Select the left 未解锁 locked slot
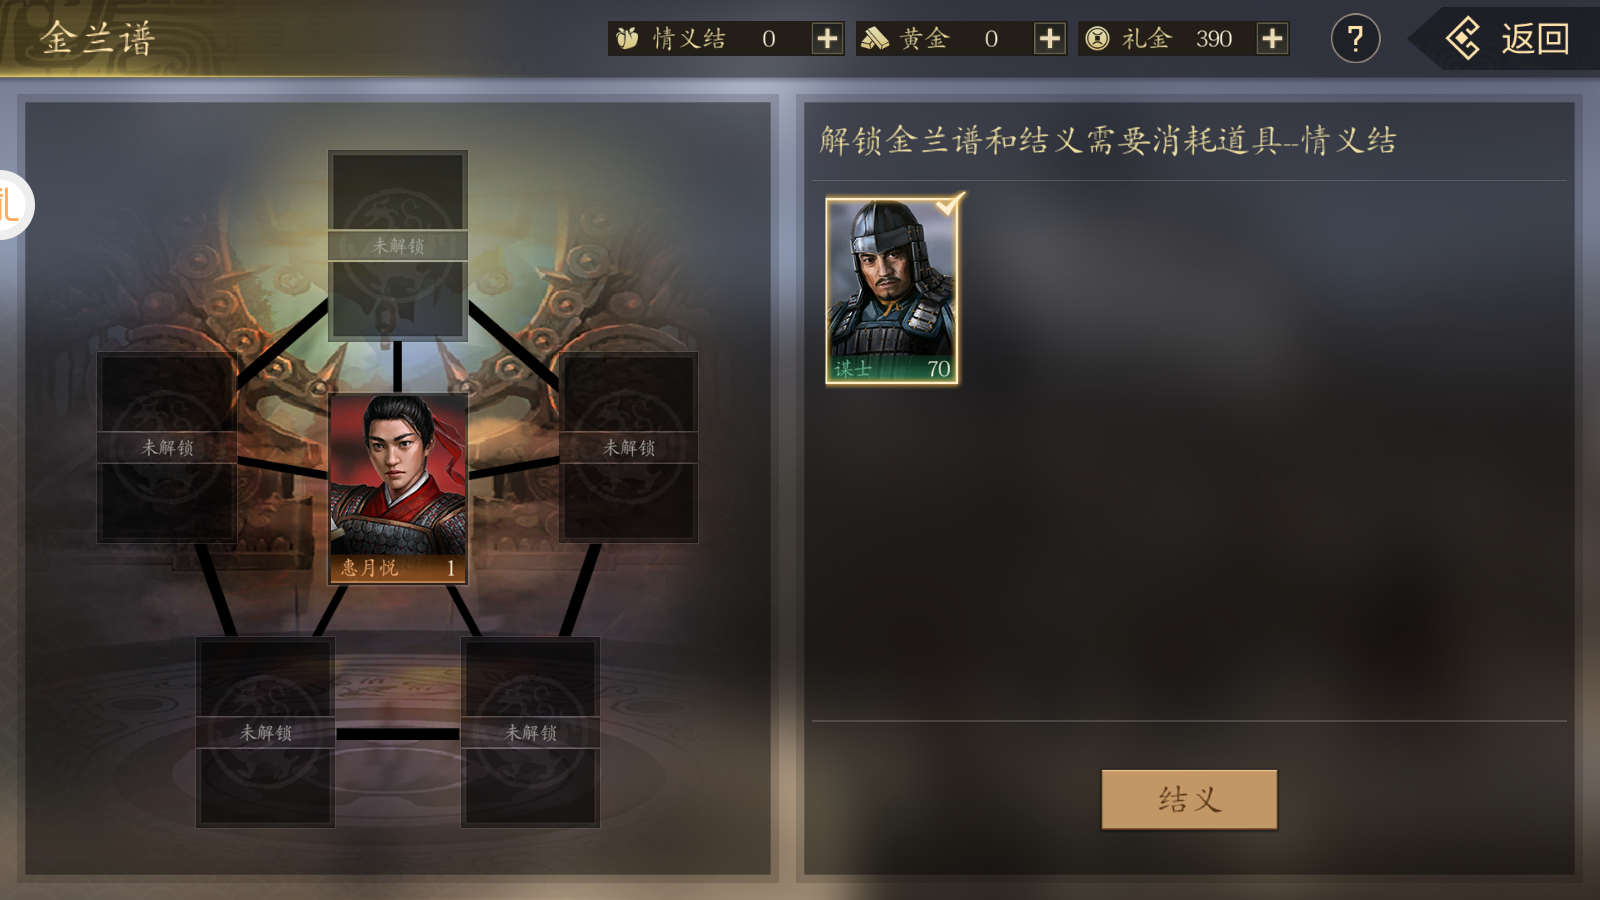This screenshot has height=900, width=1600. pyautogui.click(x=167, y=447)
